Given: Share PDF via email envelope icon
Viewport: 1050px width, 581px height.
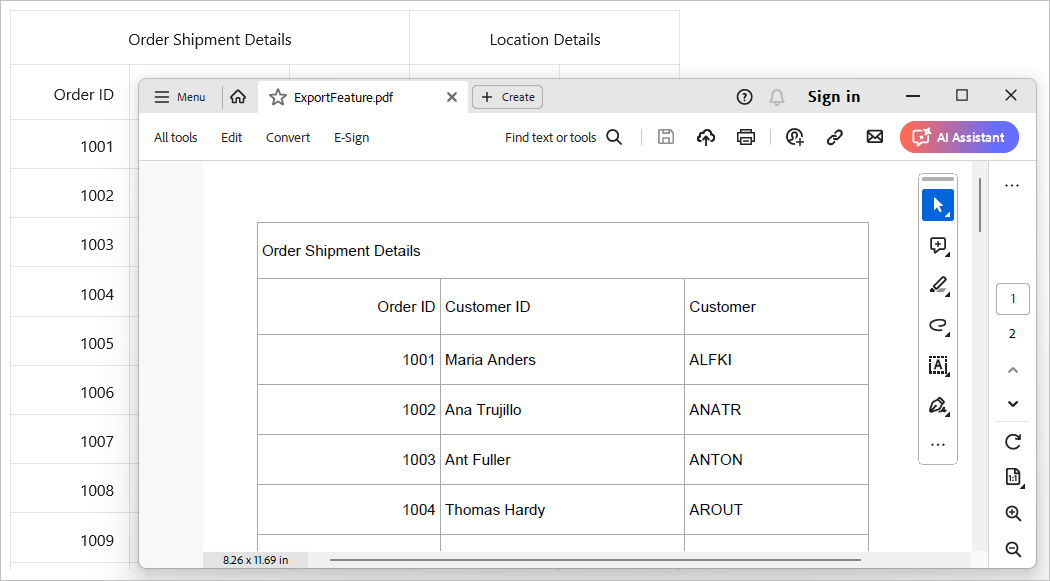Looking at the screenshot, I should 875,138.
